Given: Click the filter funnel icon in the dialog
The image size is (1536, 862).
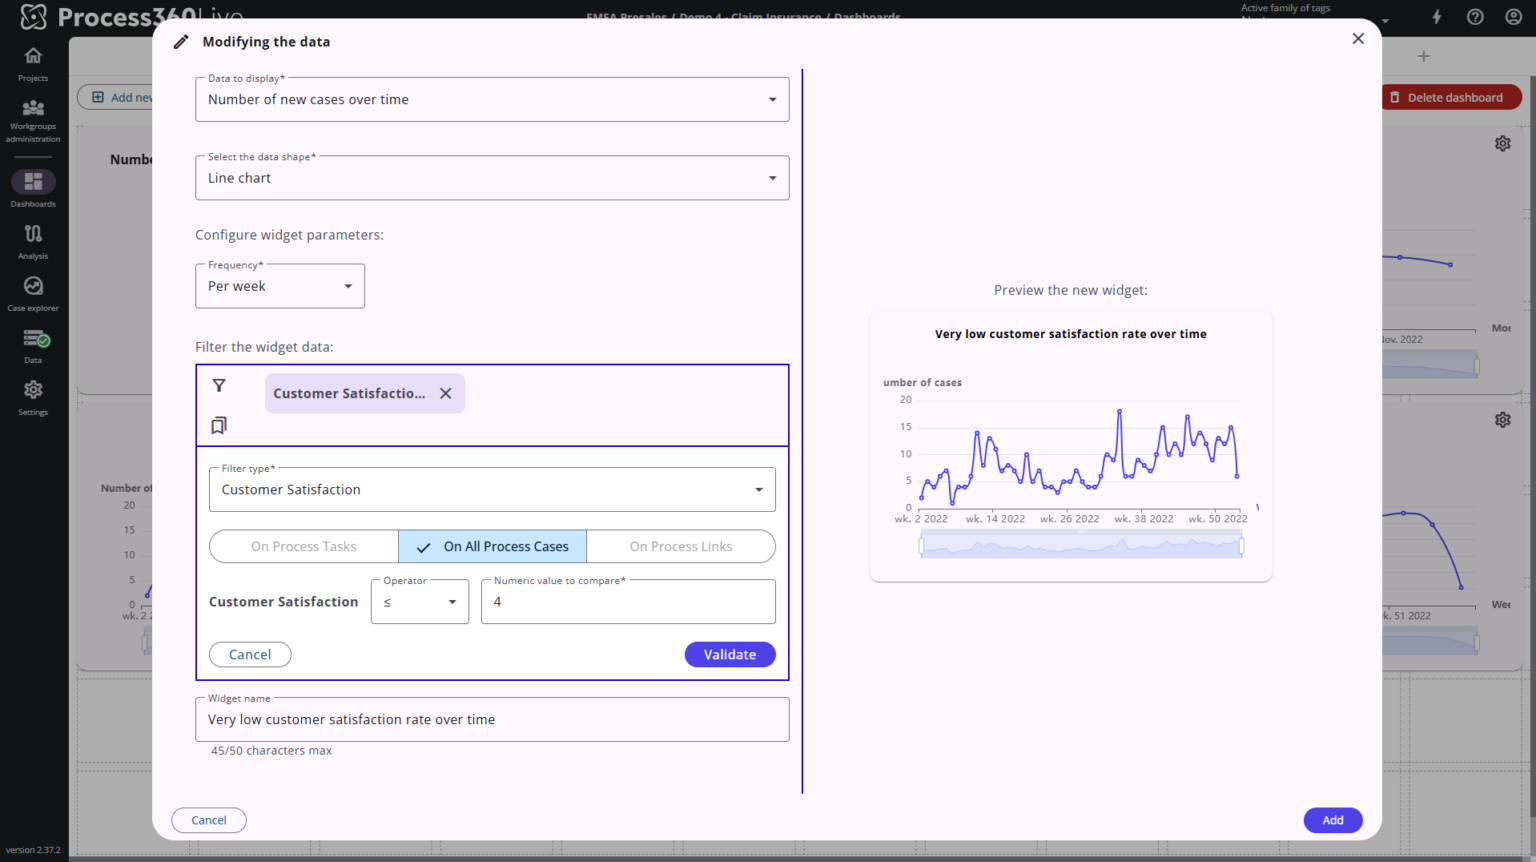Looking at the screenshot, I should tap(219, 385).
